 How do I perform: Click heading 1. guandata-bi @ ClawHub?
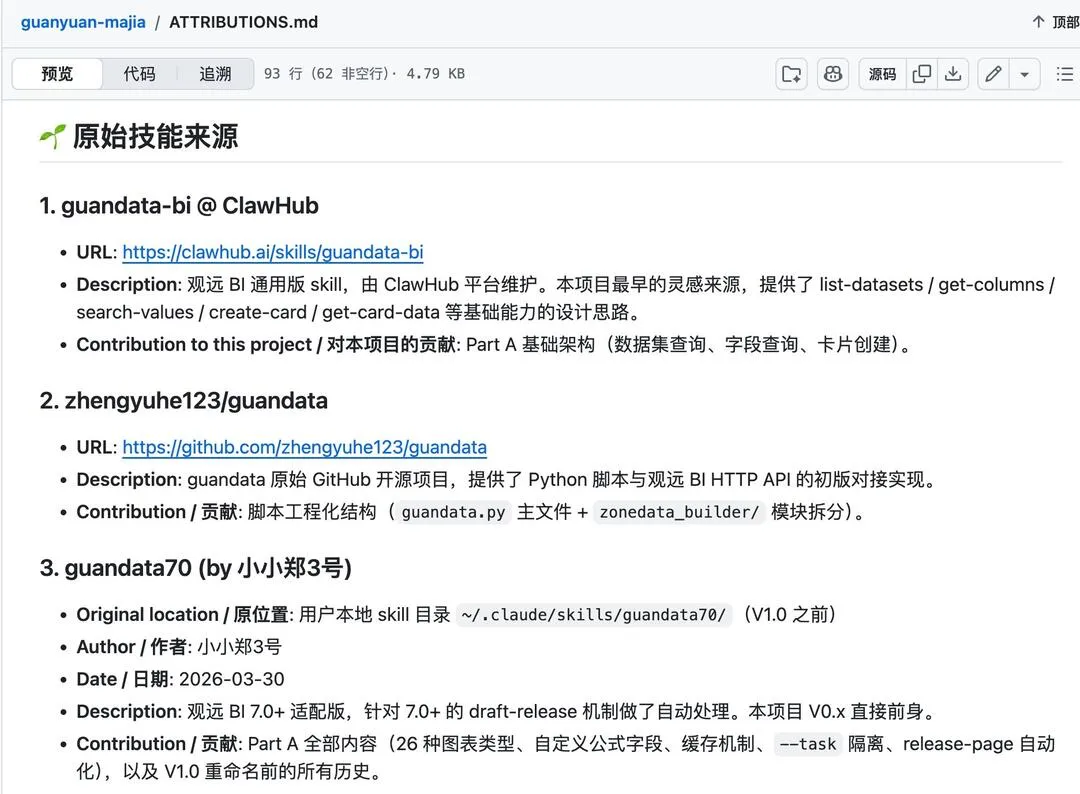click(x=179, y=205)
